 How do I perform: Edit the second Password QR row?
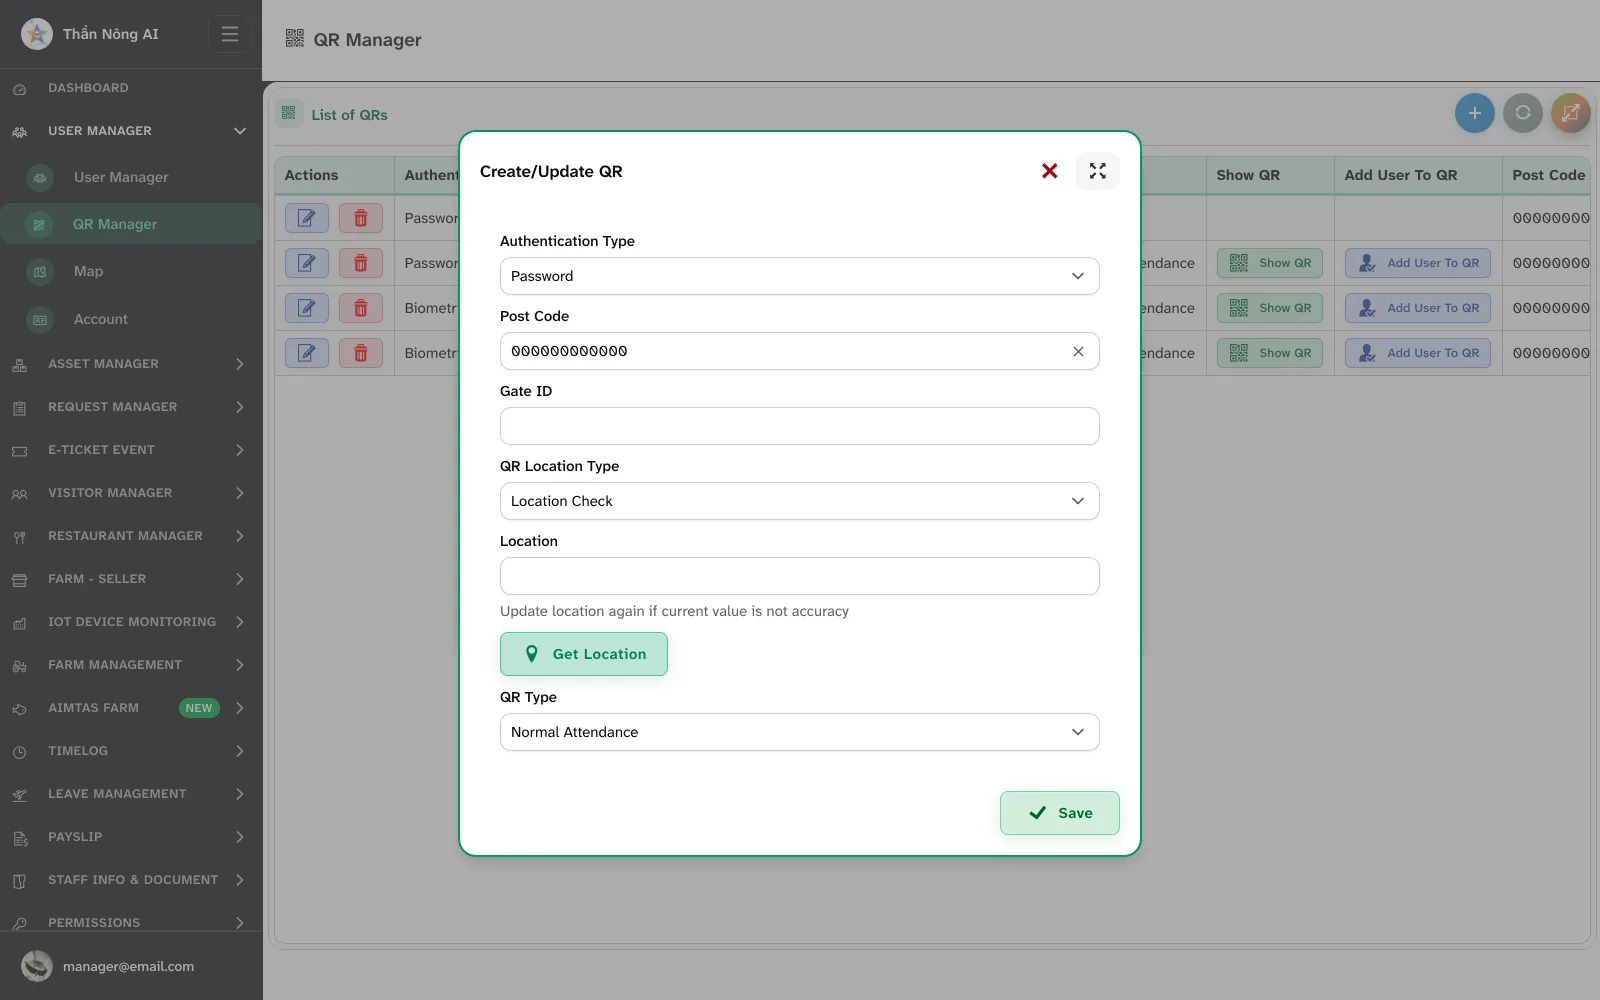click(307, 263)
